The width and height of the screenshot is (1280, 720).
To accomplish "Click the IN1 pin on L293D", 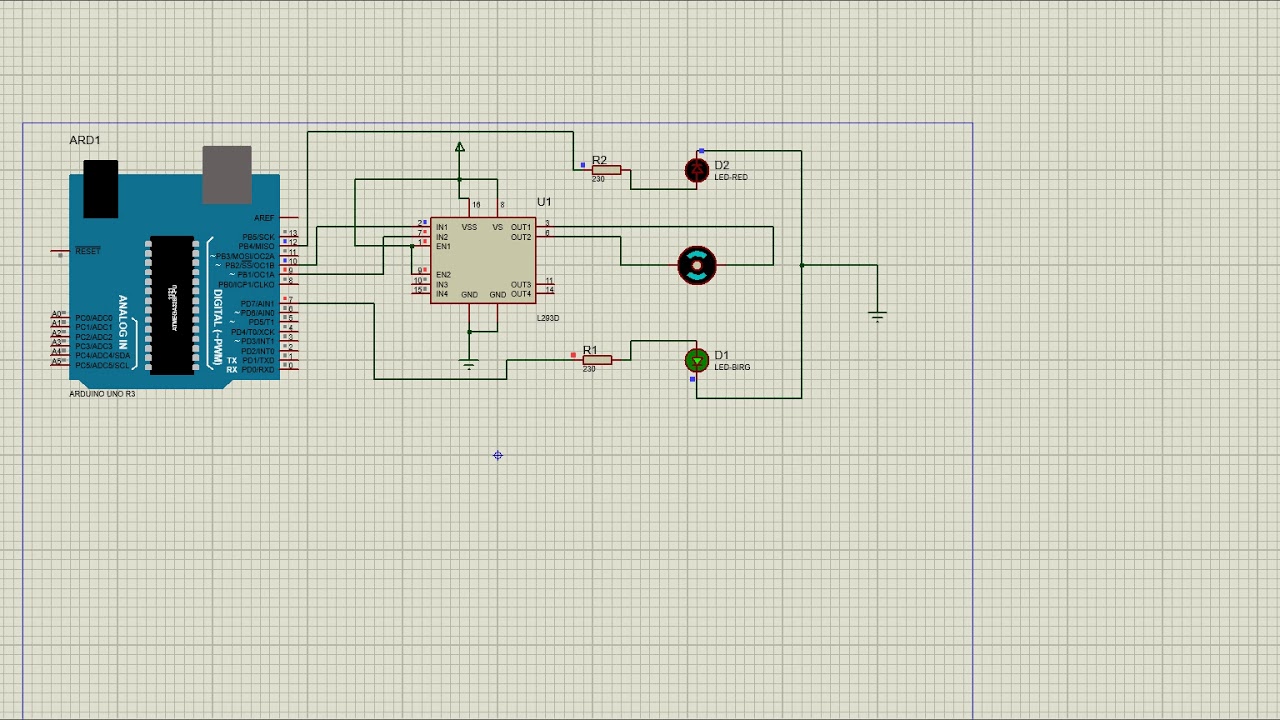I will [x=442, y=227].
